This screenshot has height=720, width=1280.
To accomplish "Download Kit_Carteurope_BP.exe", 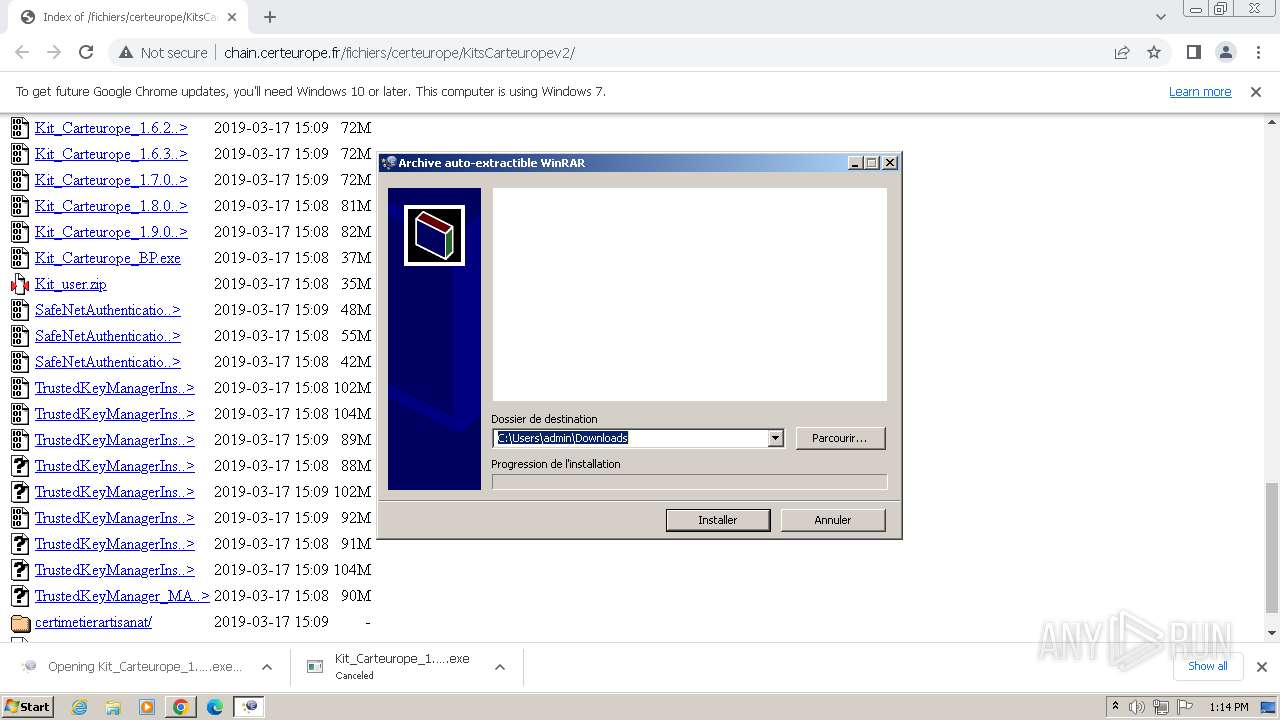I will (x=108, y=258).
